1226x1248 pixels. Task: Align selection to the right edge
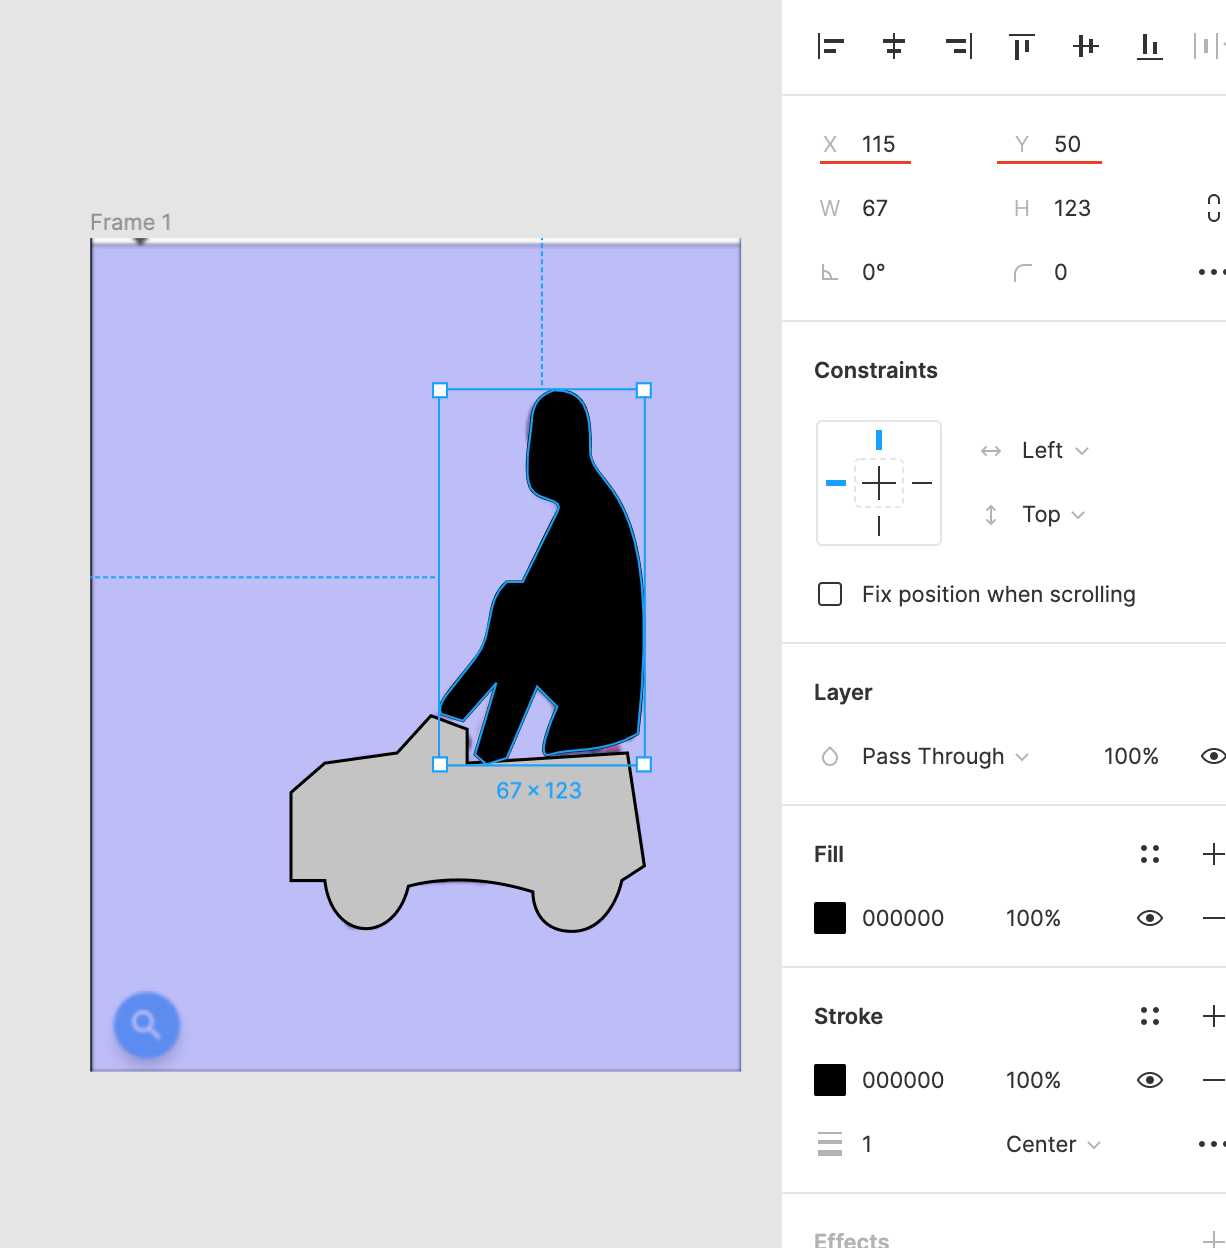coord(958,46)
